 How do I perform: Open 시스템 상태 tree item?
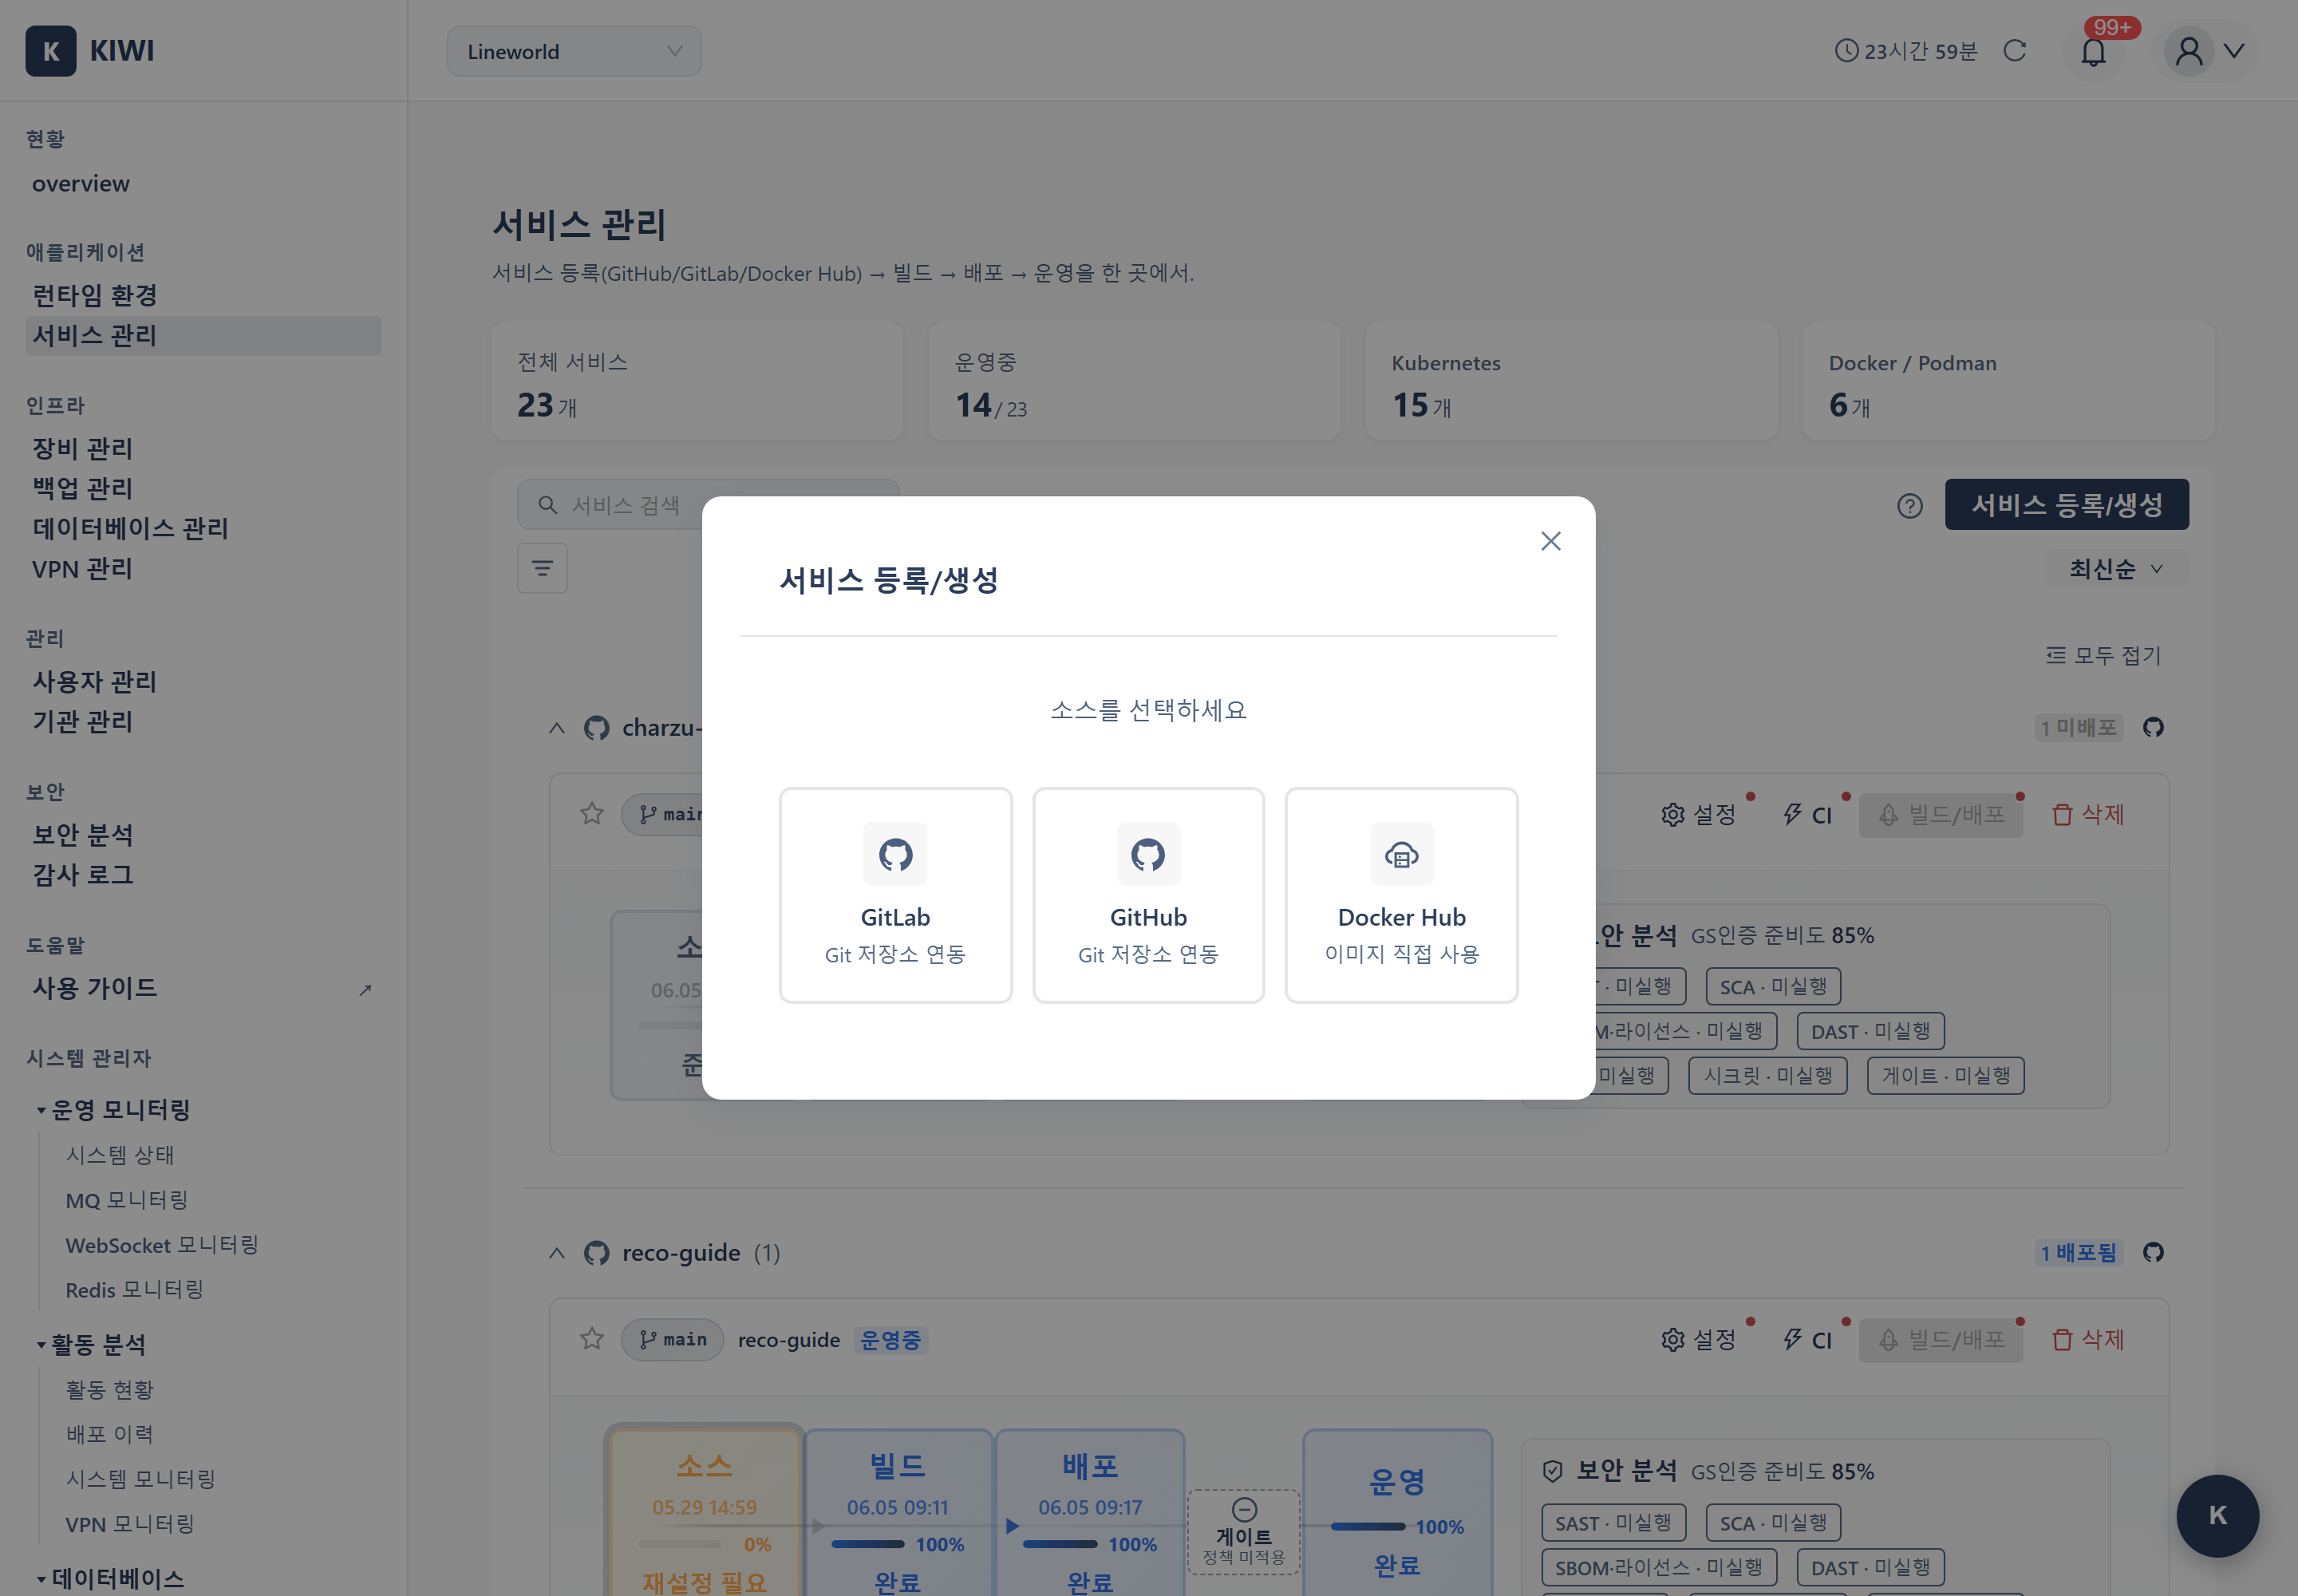(x=120, y=1155)
